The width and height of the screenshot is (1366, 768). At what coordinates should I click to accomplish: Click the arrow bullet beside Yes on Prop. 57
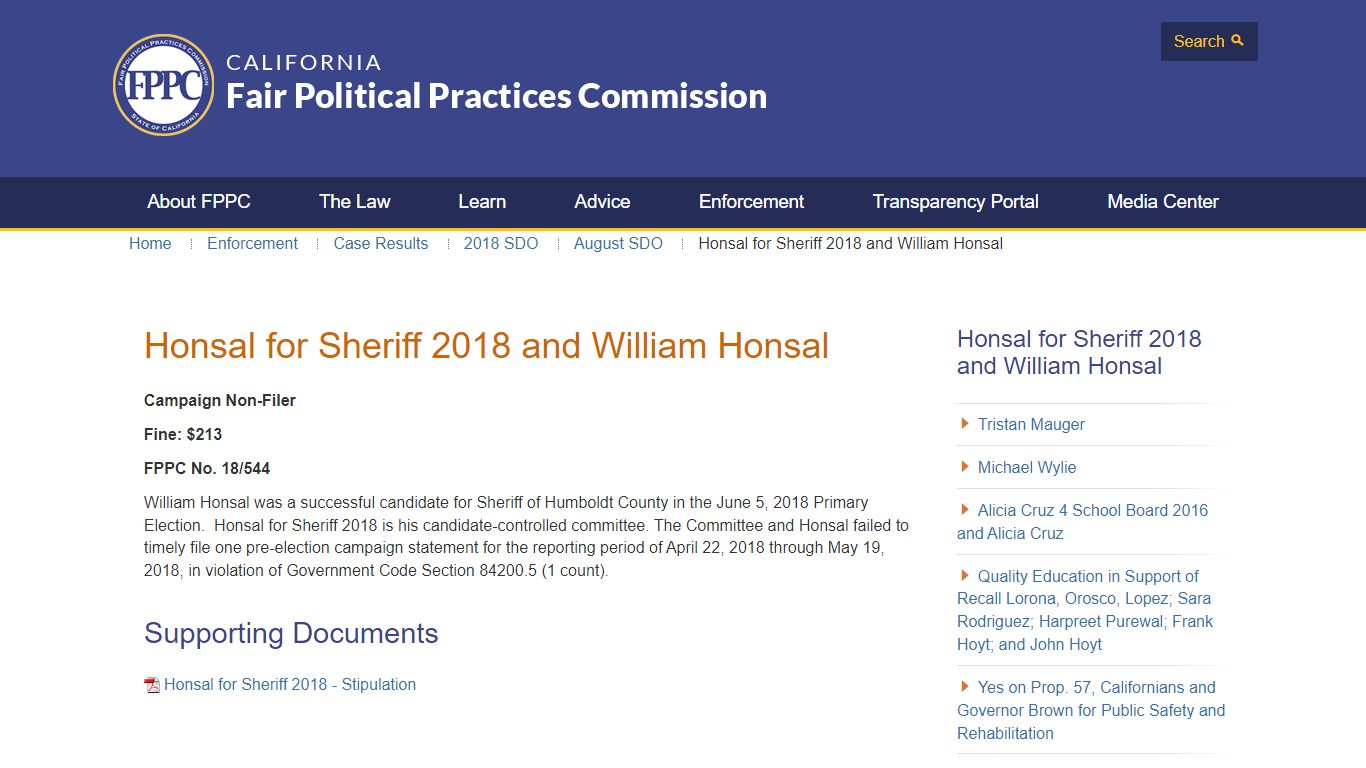(965, 687)
